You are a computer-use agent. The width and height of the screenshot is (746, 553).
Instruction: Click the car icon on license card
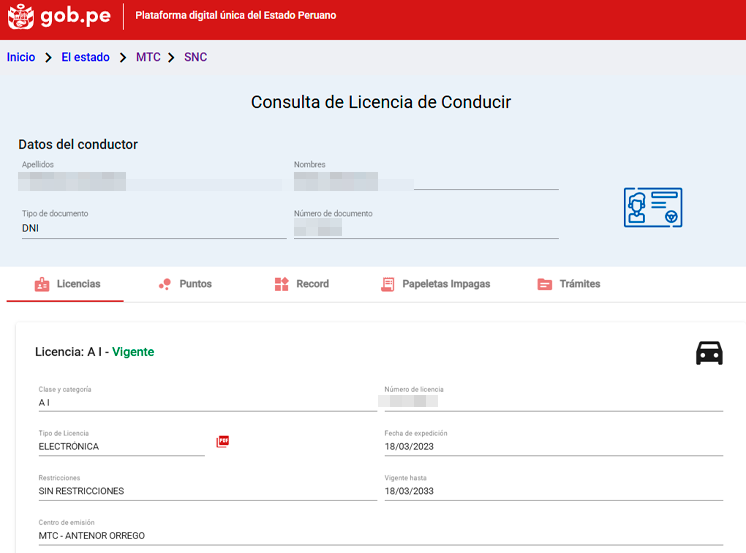pyautogui.click(x=709, y=353)
